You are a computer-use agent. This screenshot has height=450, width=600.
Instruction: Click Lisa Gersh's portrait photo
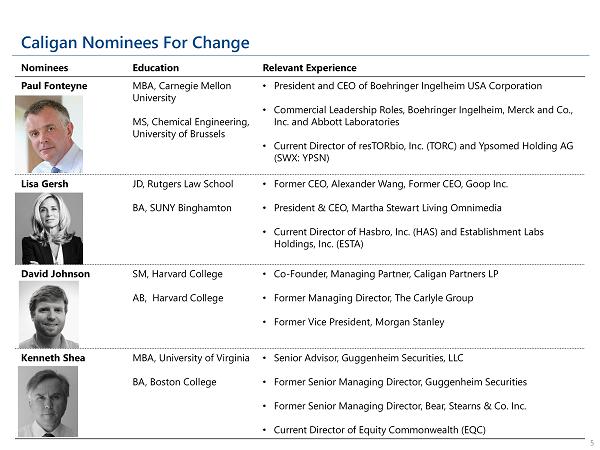coord(48,226)
